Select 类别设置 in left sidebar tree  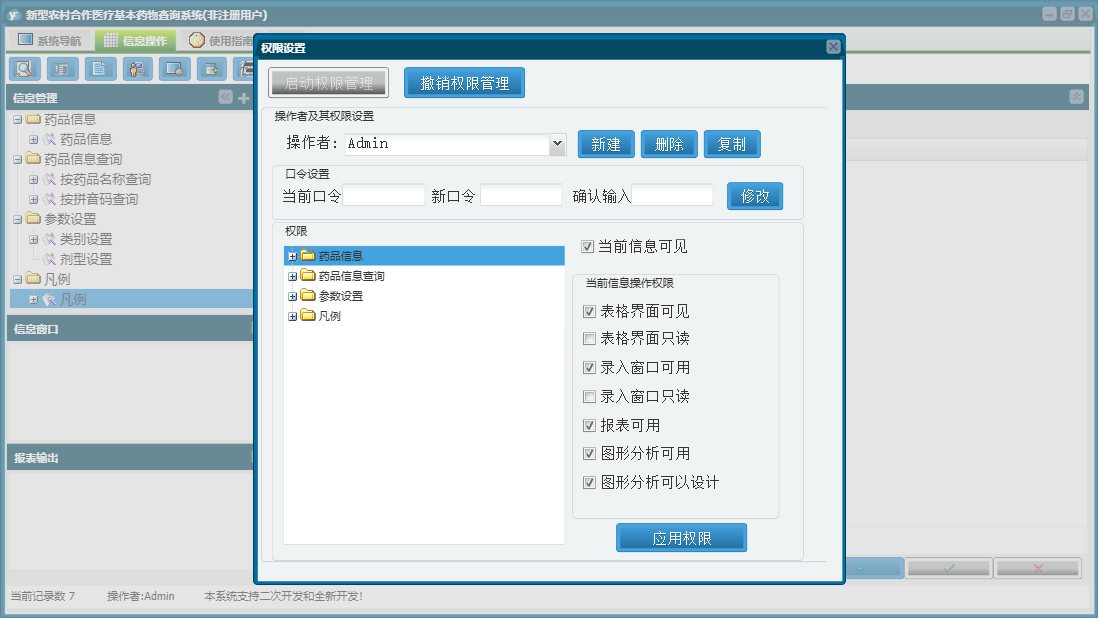pos(85,239)
